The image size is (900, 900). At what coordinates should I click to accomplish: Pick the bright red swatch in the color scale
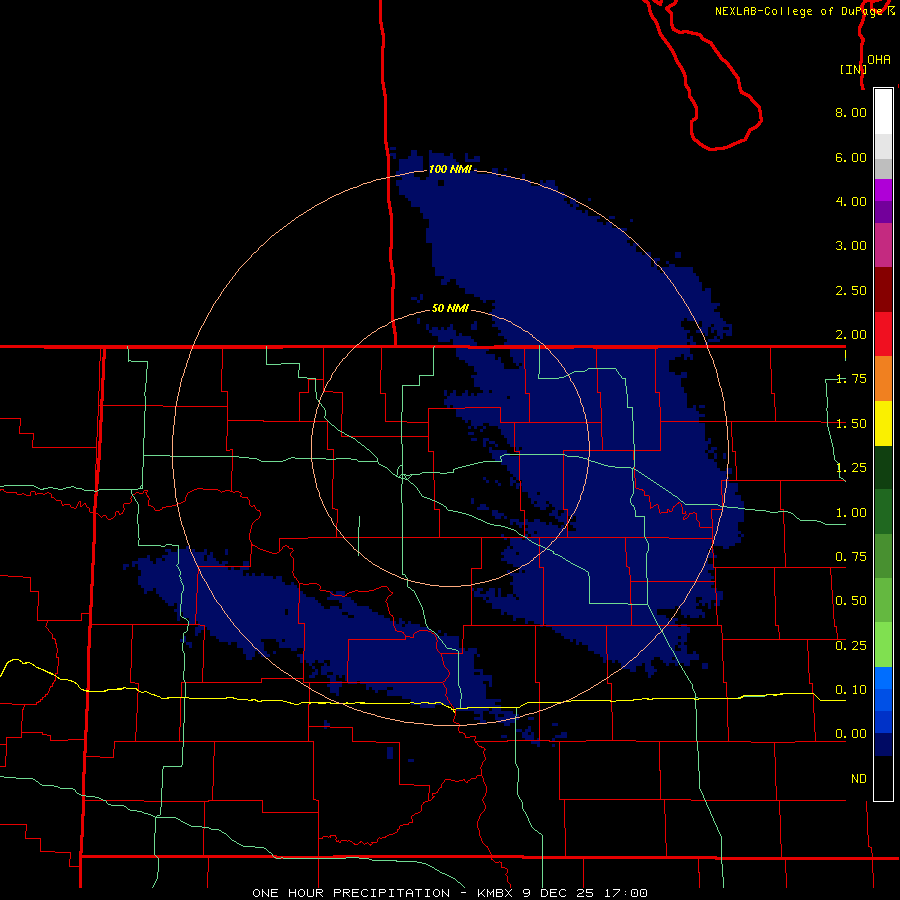[x=883, y=335]
